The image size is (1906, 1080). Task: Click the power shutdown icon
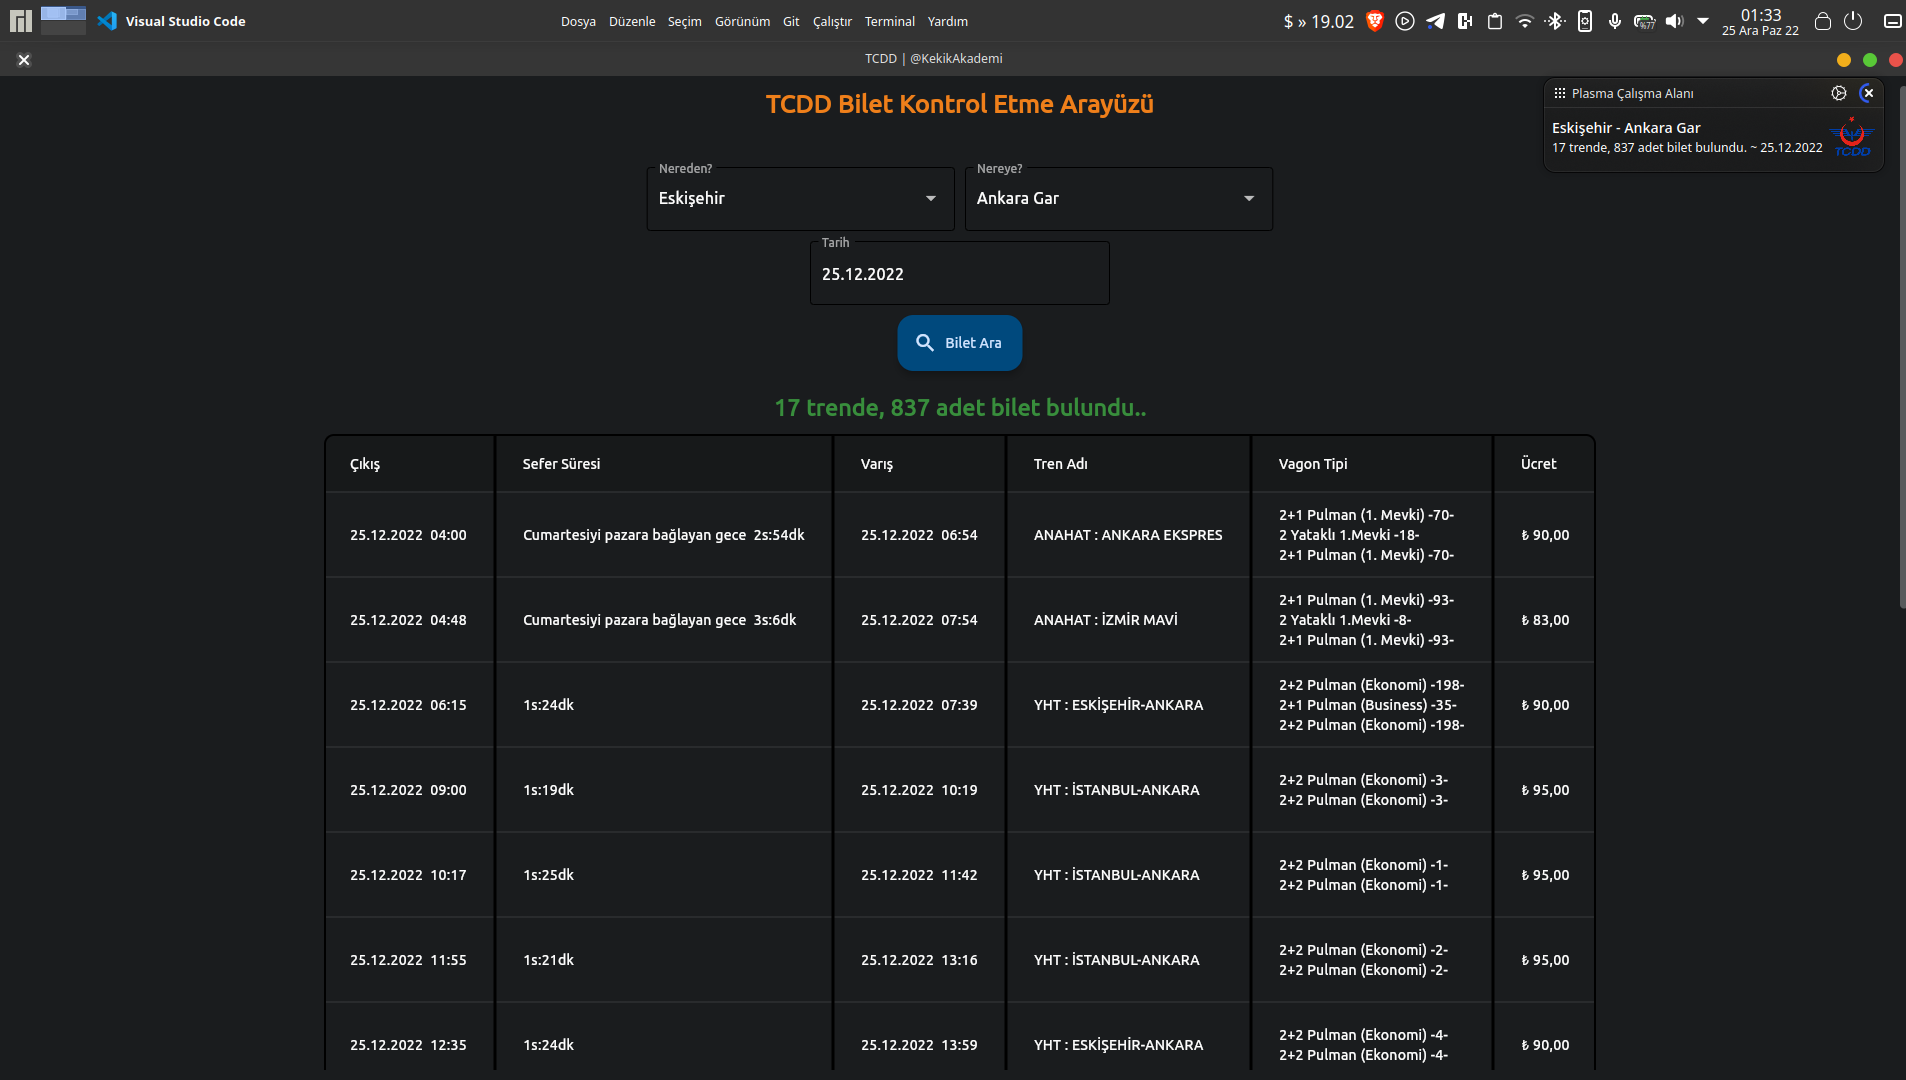(1853, 21)
